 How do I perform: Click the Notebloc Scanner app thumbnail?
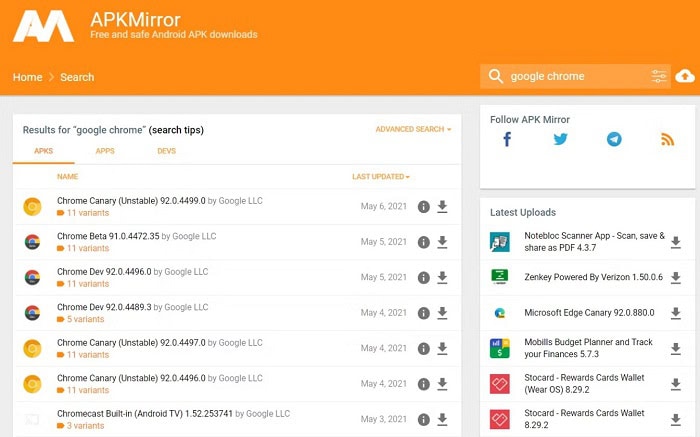pos(500,242)
